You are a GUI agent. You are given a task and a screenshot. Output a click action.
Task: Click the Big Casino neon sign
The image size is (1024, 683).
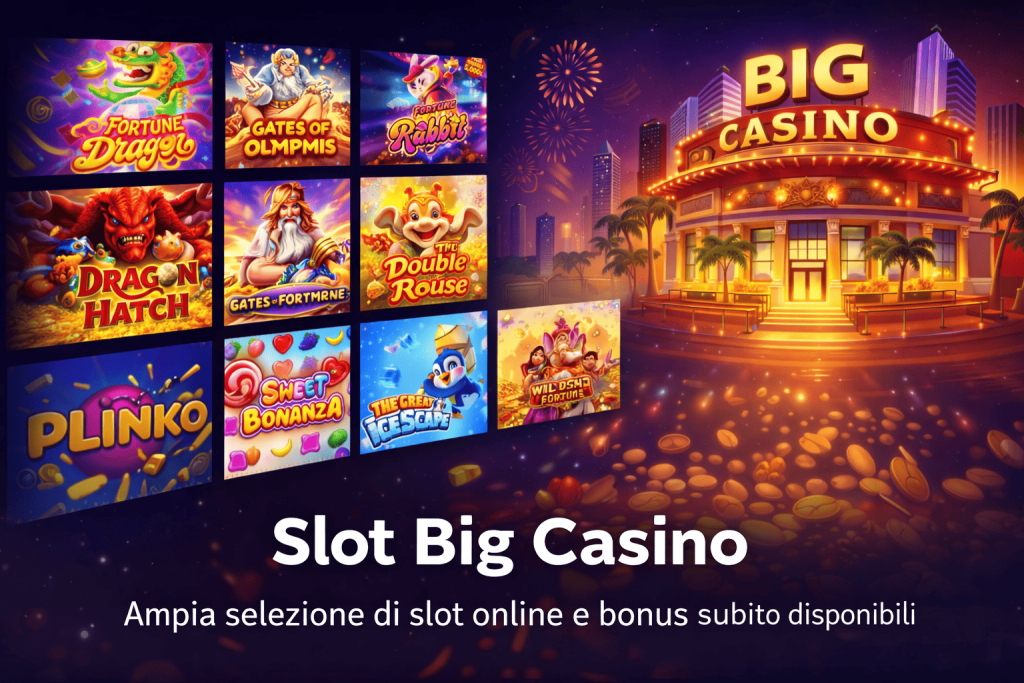pyautogui.click(x=807, y=99)
